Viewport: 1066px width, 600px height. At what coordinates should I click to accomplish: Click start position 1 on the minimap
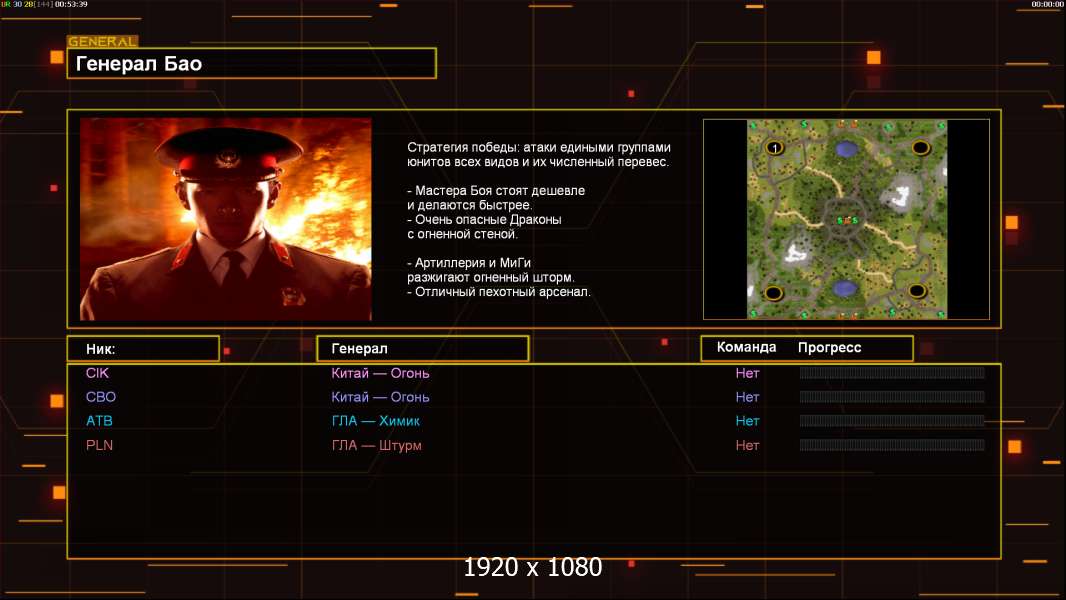tap(774, 147)
